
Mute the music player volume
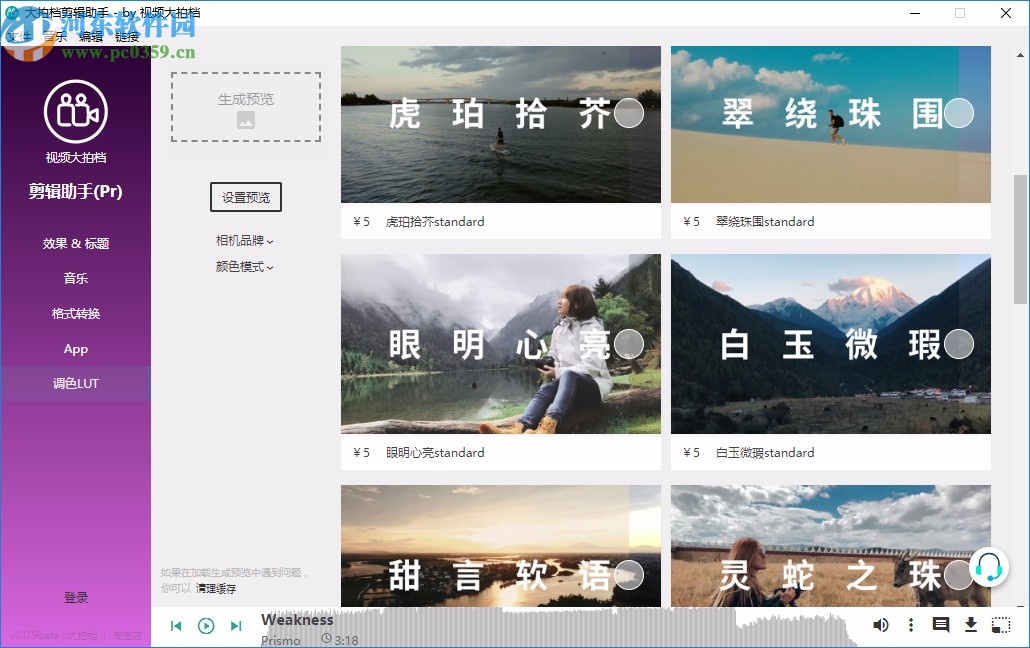[x=881, y=625]
